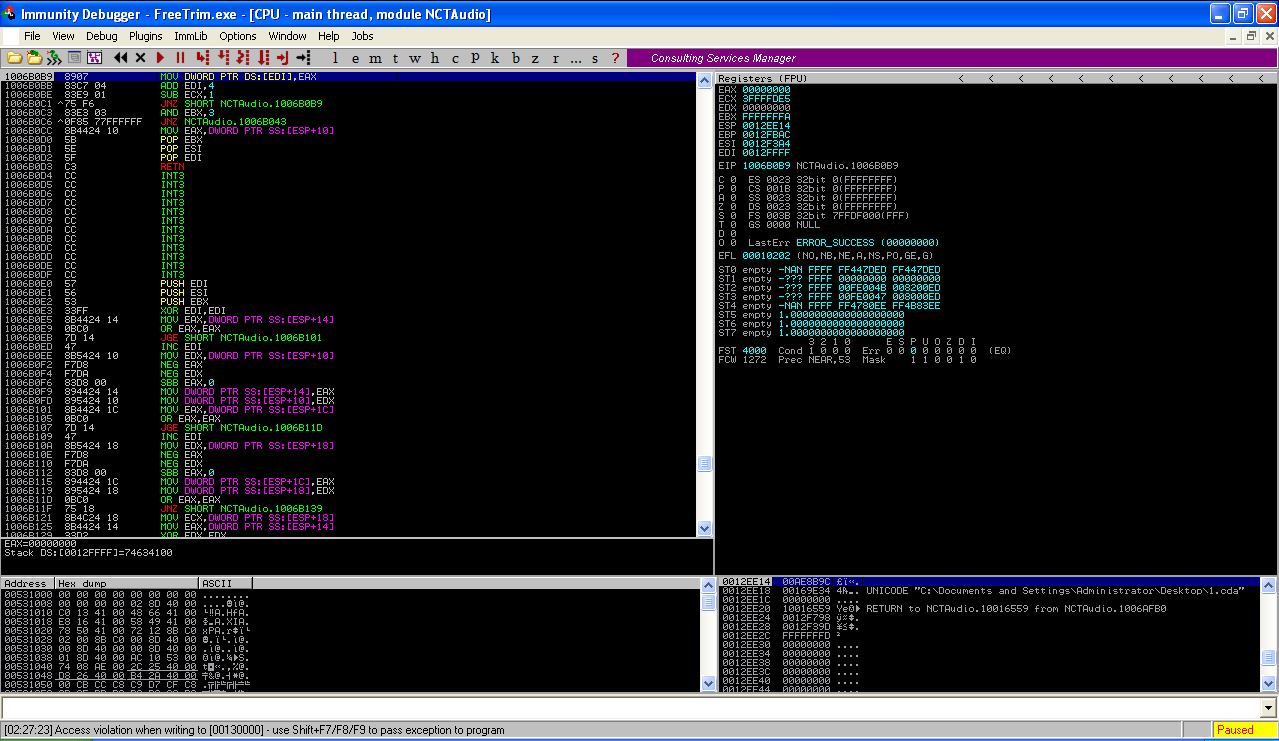This screenshot has height=741, width=1279.
Task: Open help with red '?' icon
Action: [615, 58]
